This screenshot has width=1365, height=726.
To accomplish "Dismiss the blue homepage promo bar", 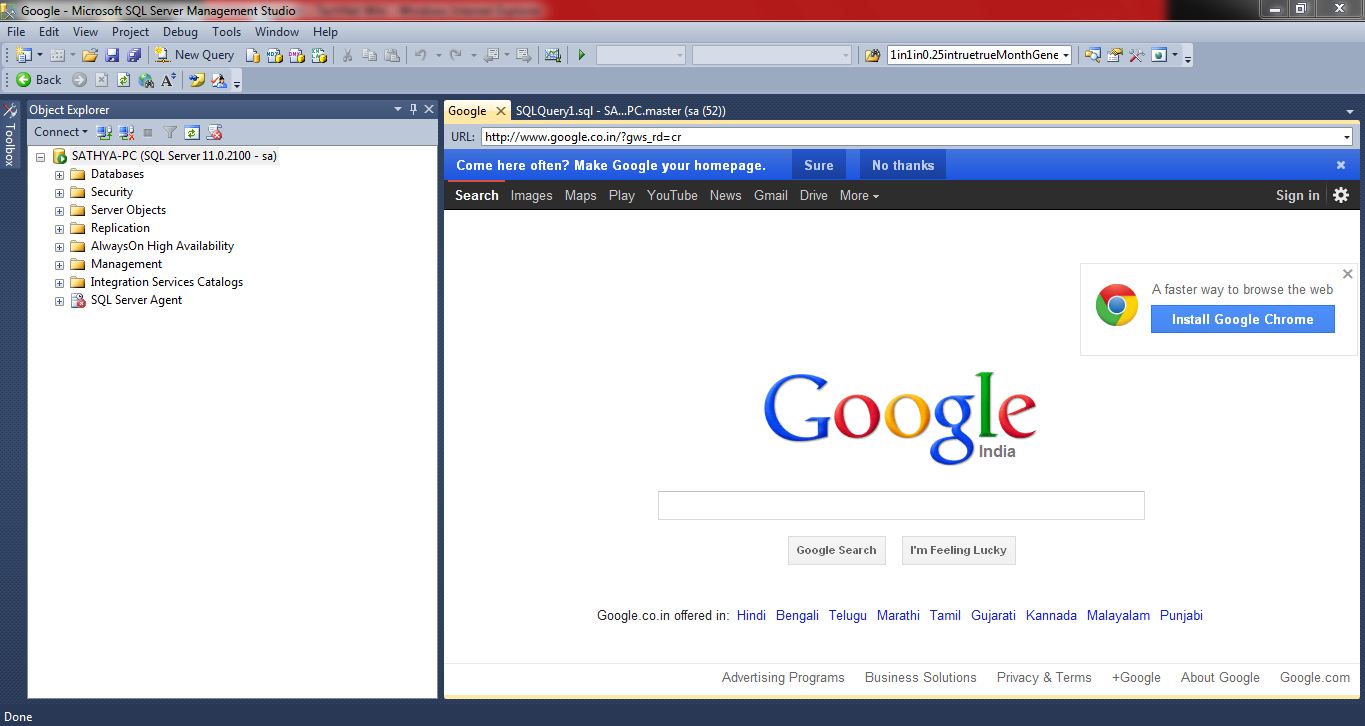I will click(x=1341, y=165).
